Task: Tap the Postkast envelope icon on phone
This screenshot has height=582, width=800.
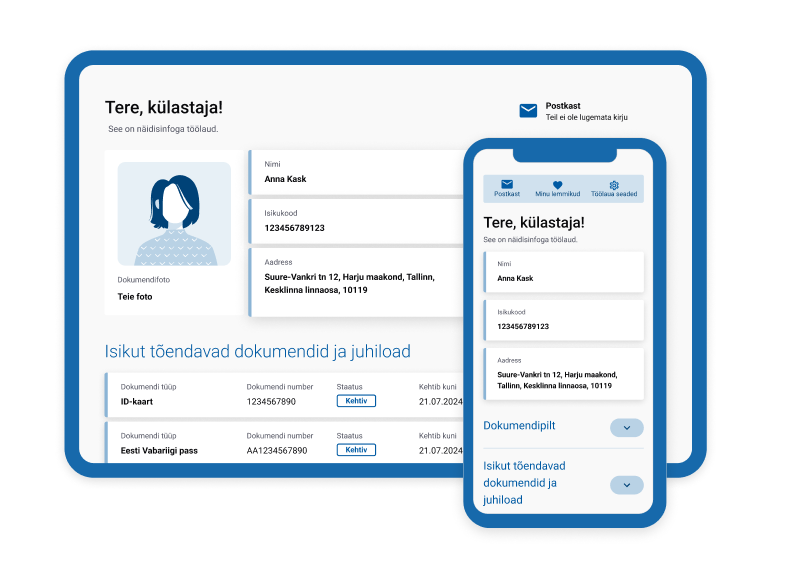Action: point(507,184)
